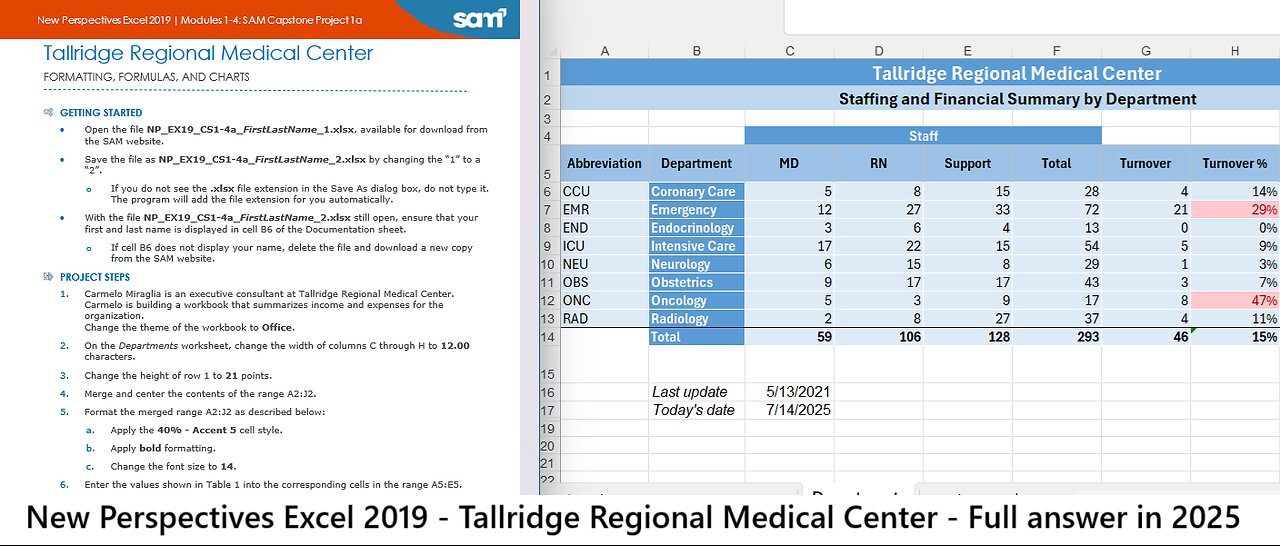
Task: Select column A header
Action: [604, 51]
